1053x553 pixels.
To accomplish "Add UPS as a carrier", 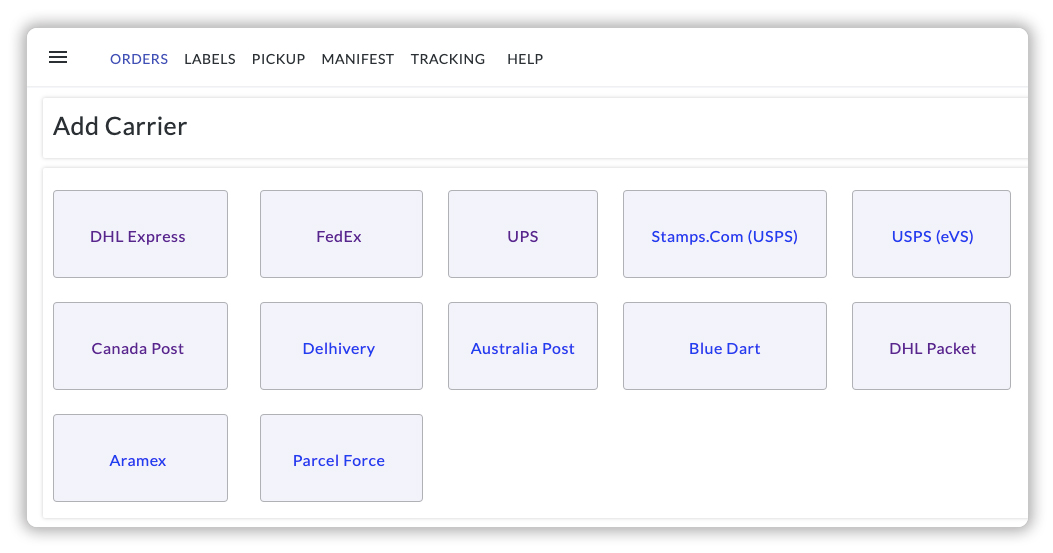I will 522,234.
